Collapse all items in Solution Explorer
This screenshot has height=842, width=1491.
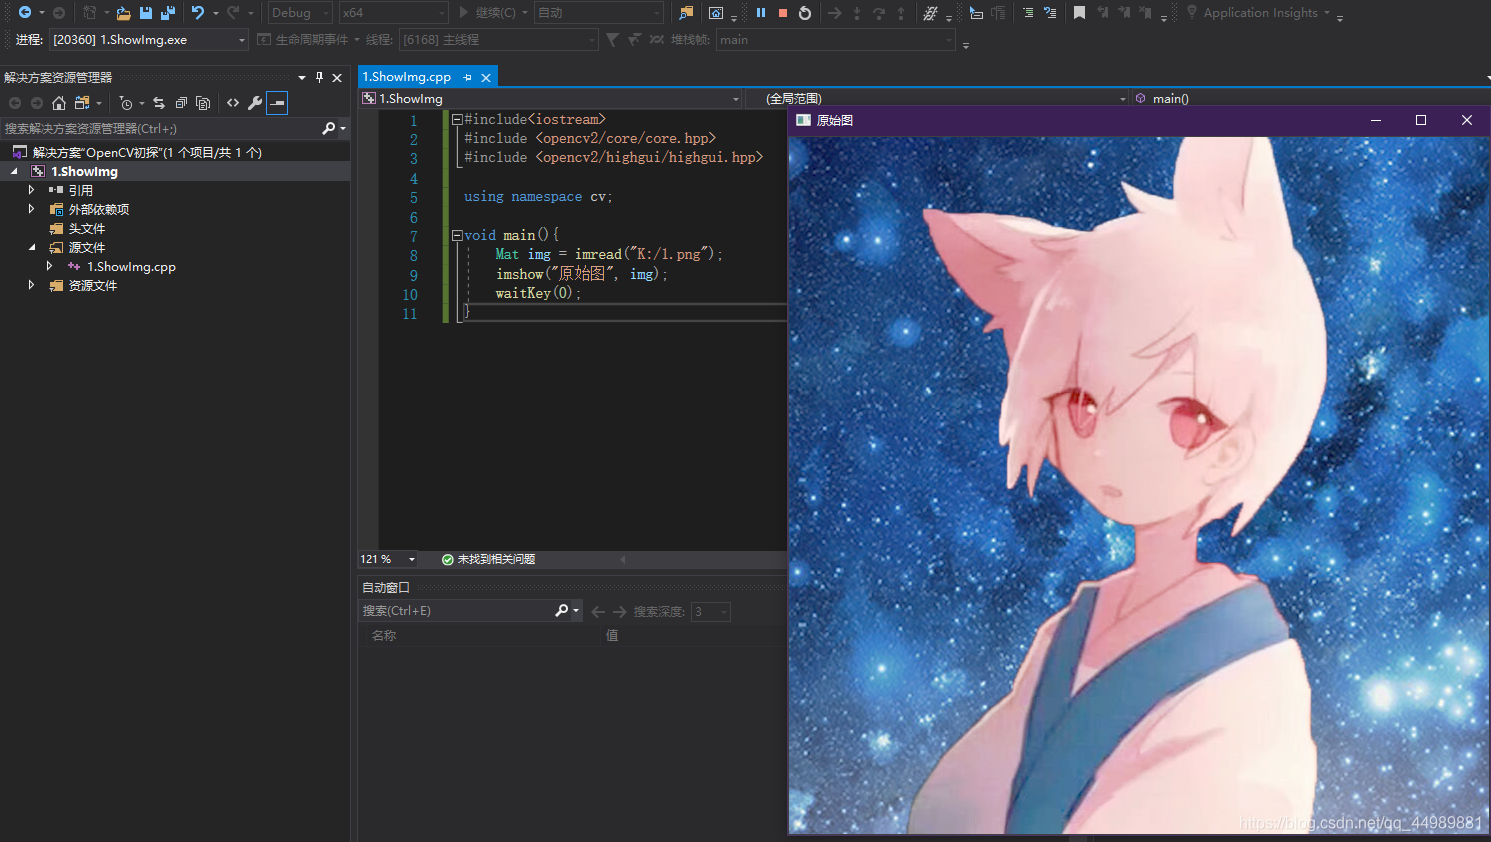[181, 103]
